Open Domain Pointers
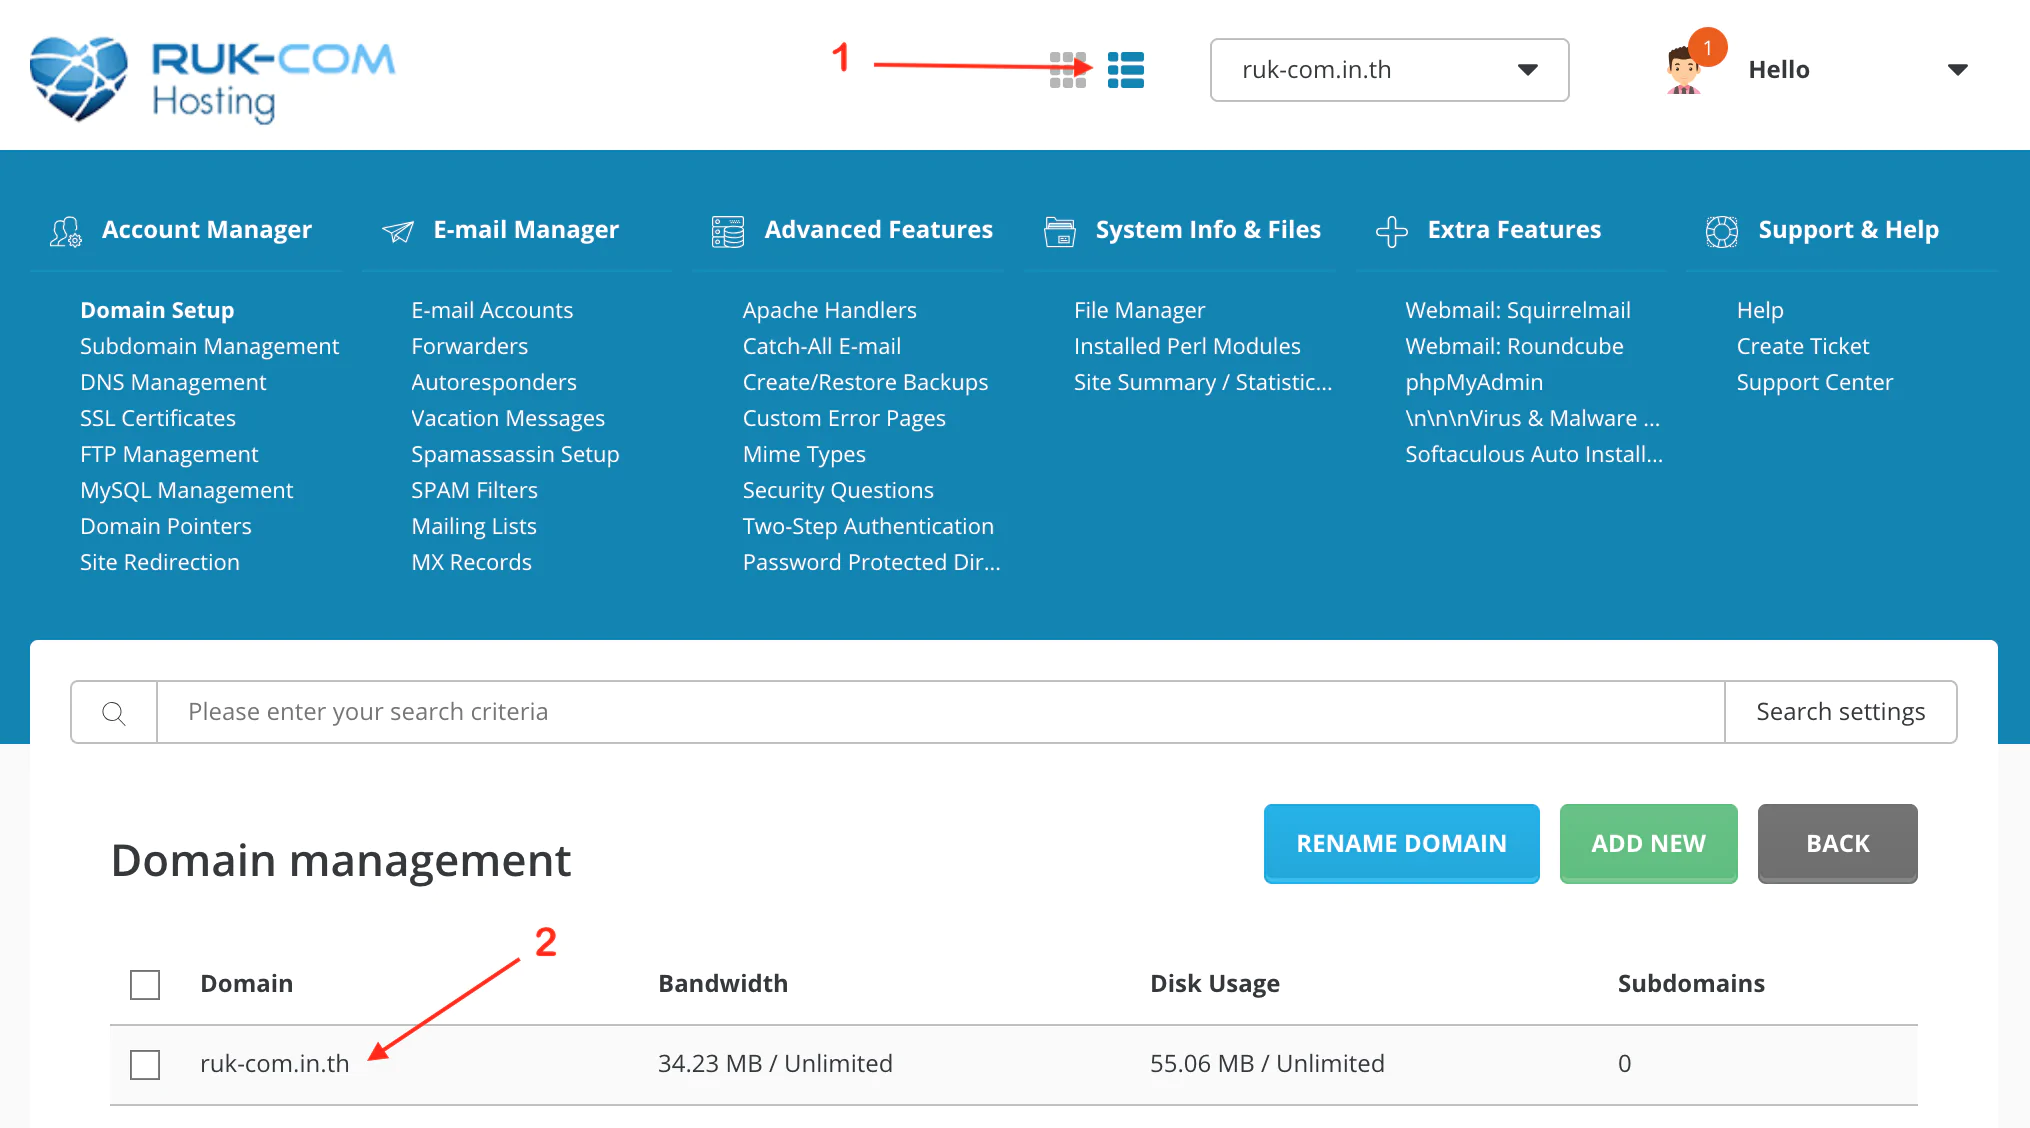Screen dimensions: 2030x1128 [x=165, y=526]
